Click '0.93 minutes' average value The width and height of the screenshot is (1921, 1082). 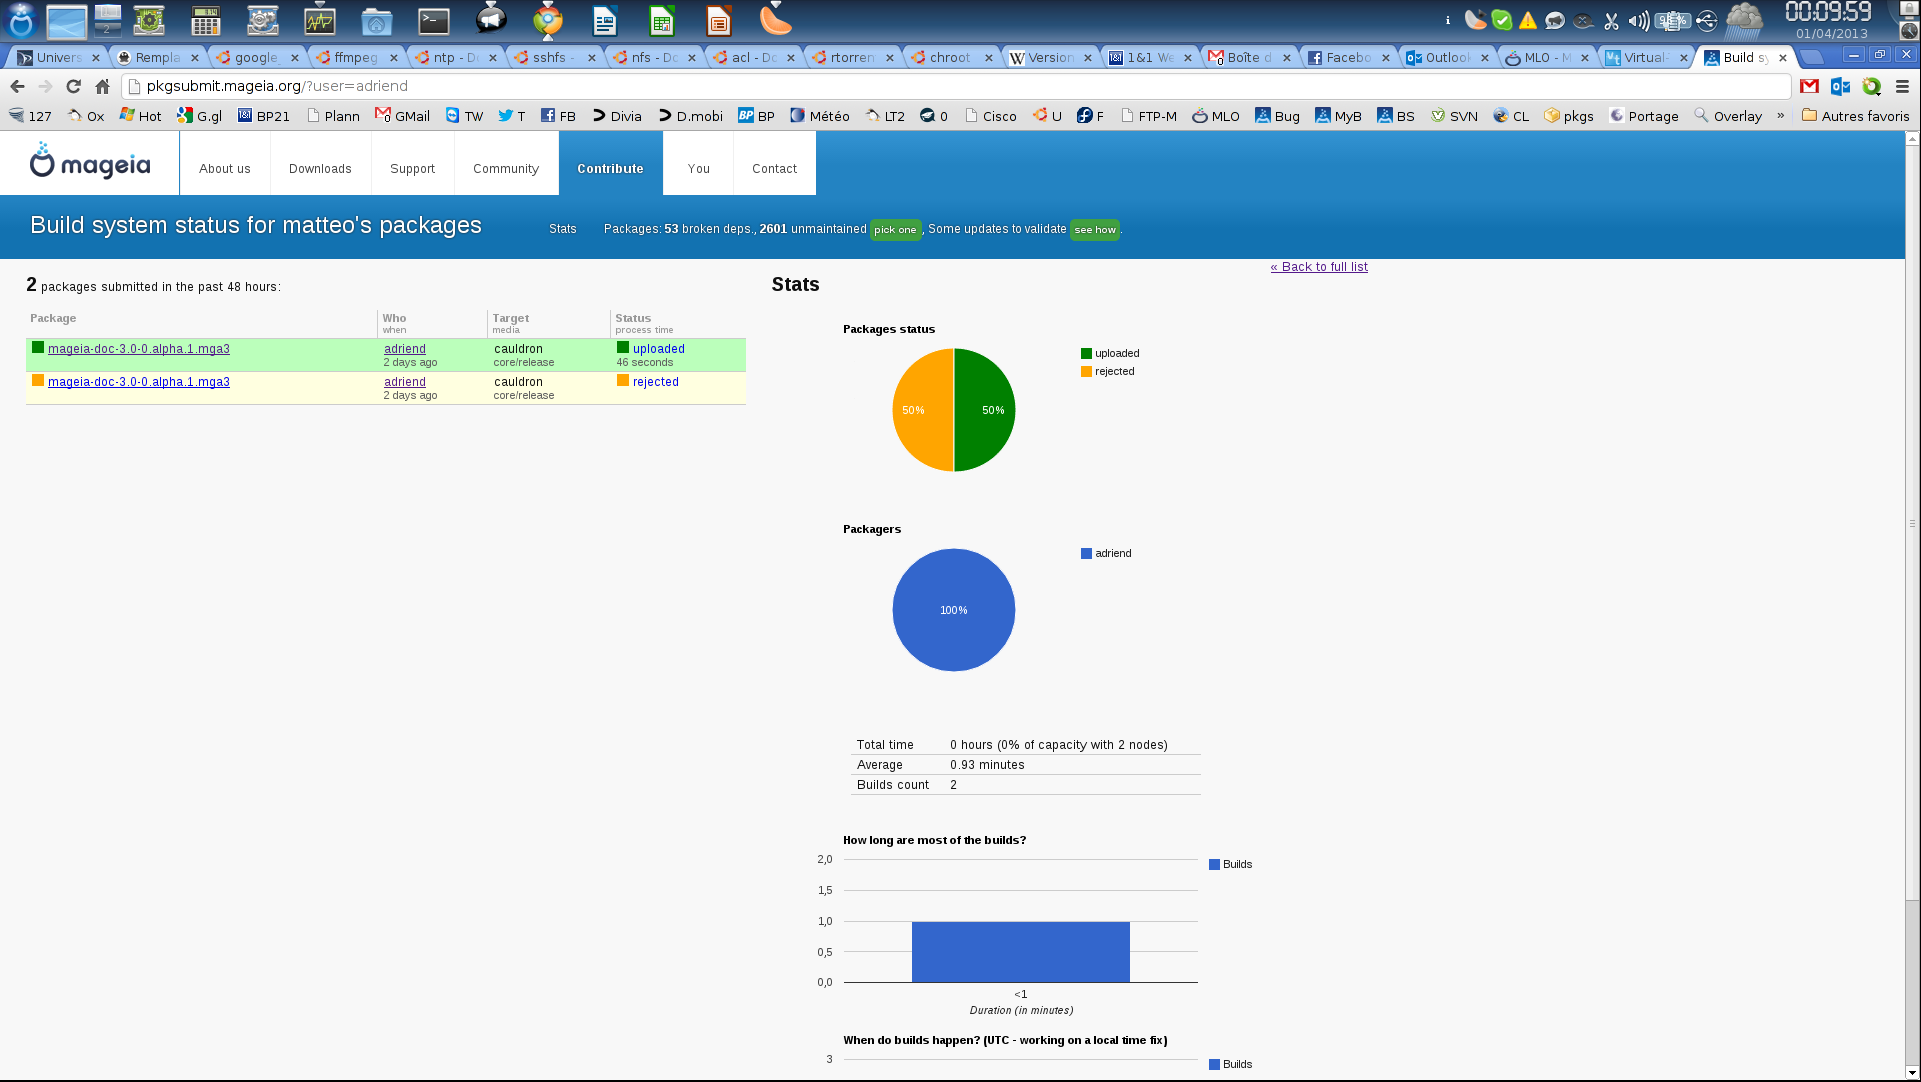coord(987,765)
